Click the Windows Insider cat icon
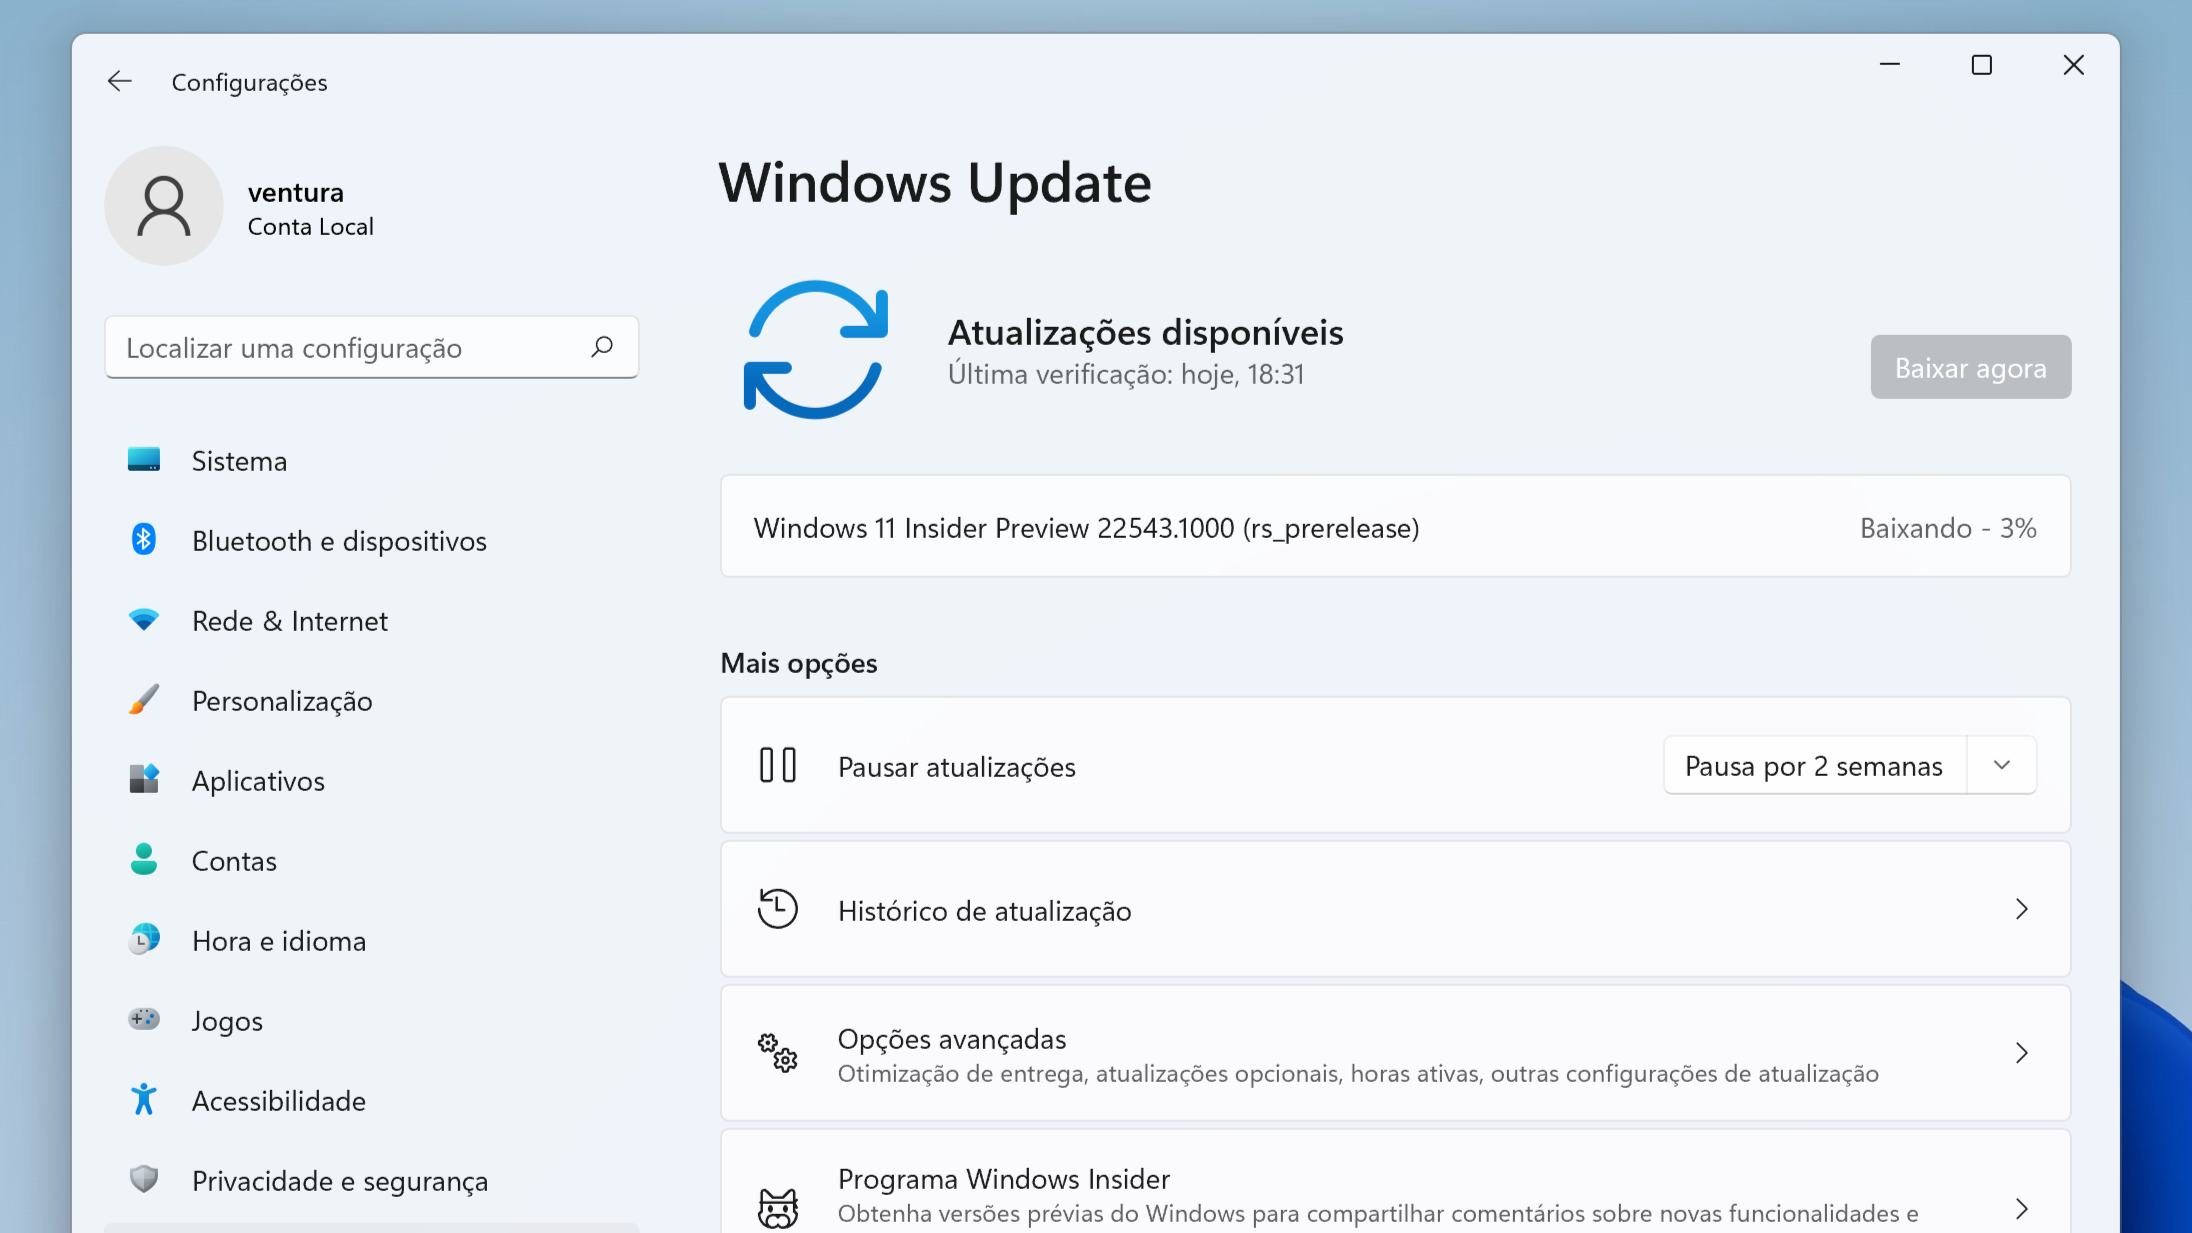Screen dimensions: 2192x1233 pyautogui.click(x=778, y=1208)
